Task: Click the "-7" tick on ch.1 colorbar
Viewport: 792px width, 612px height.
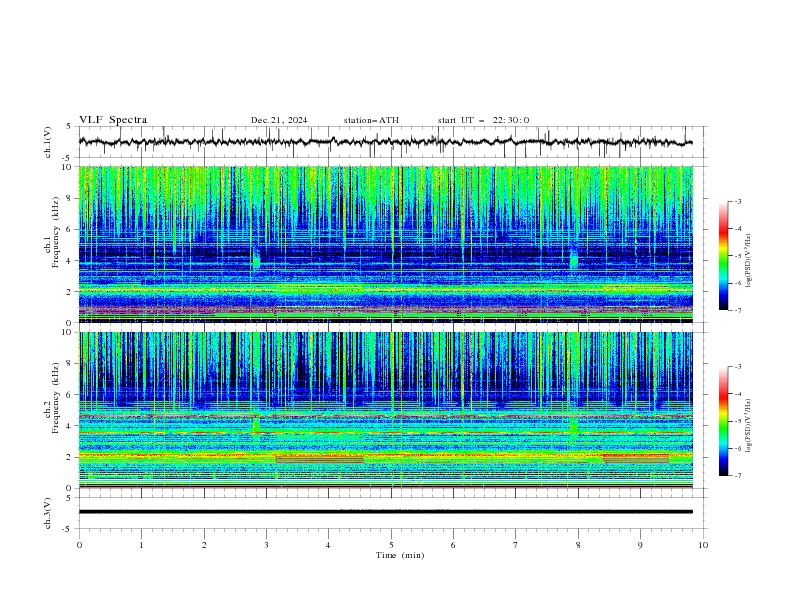Action: (x=737, y=310)
